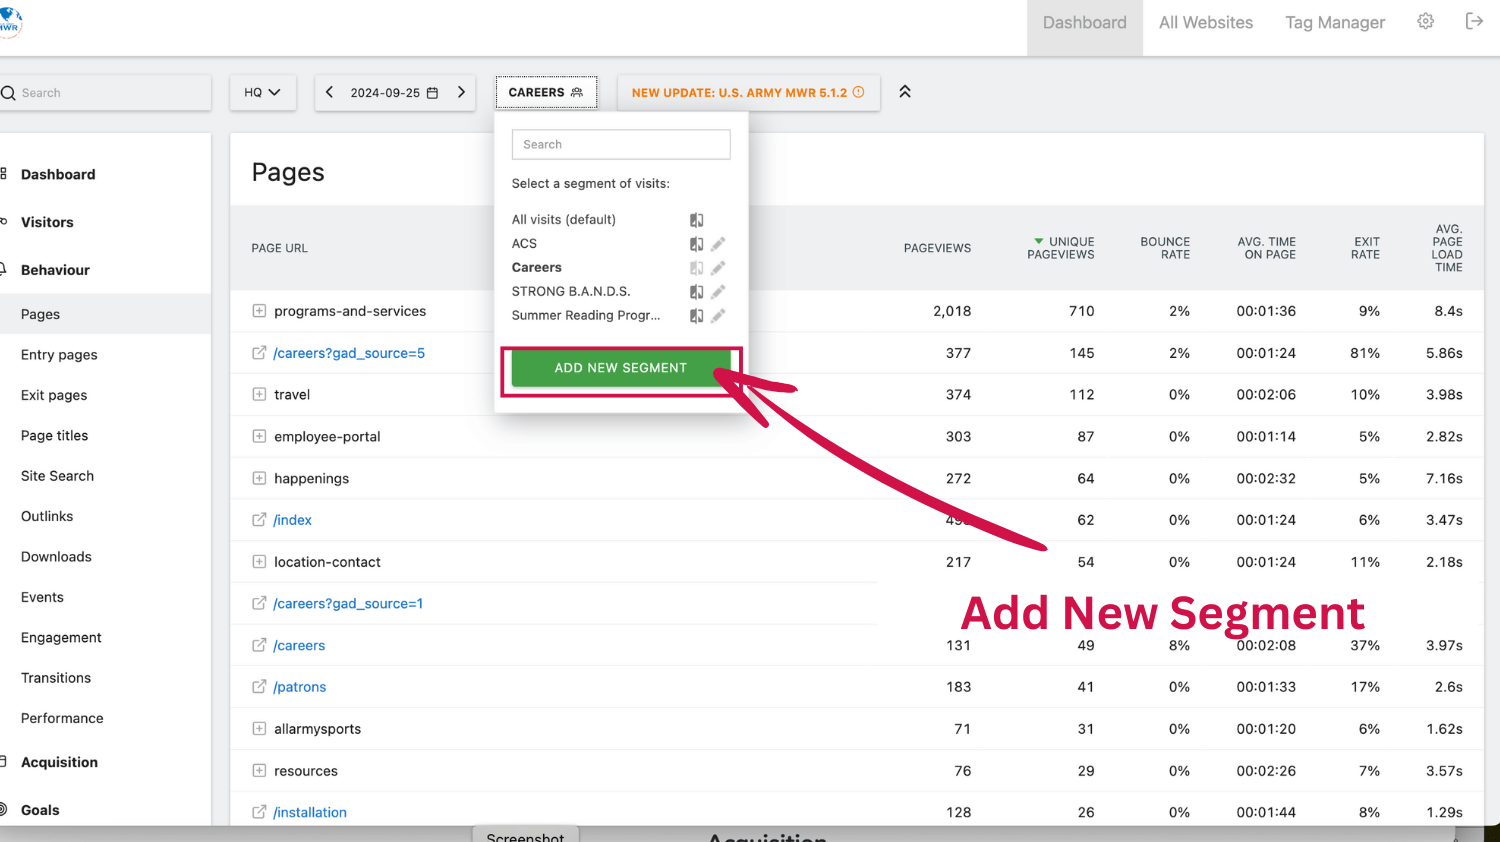Image resolution: width=1500 pixels, height=842 pixels.
Task: Edit the Summer Reading Progr... segment
Action: (x=718, y=316)
